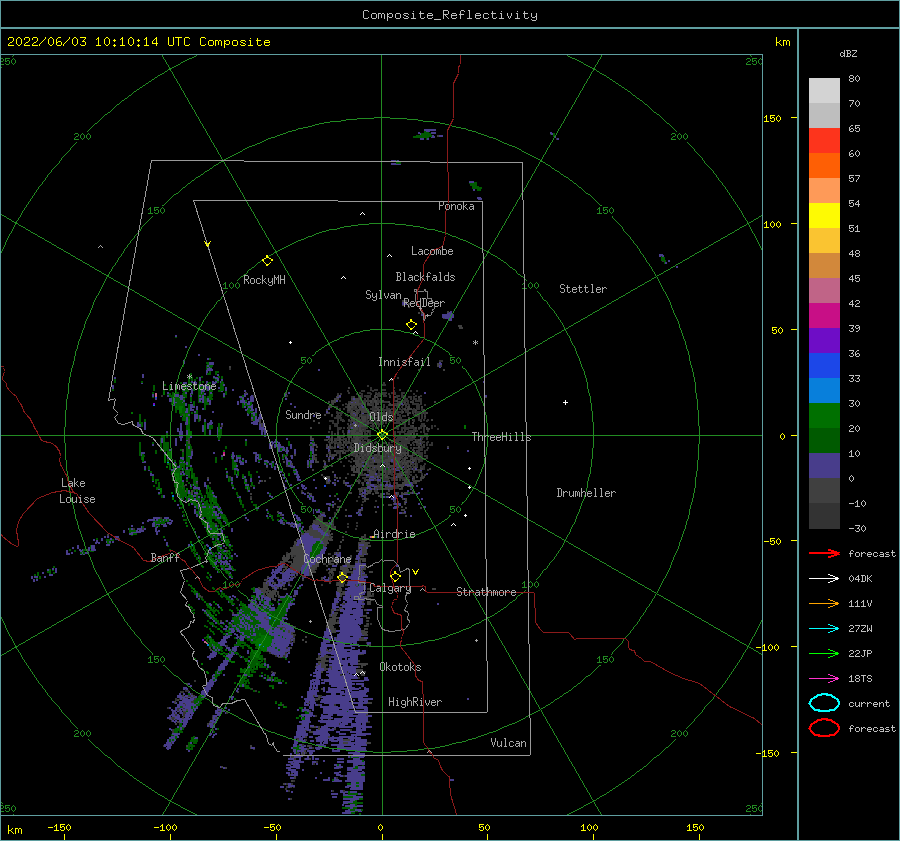Click the Vulcan label
Screen dimensions: 900x841
(x=508, y=743)
